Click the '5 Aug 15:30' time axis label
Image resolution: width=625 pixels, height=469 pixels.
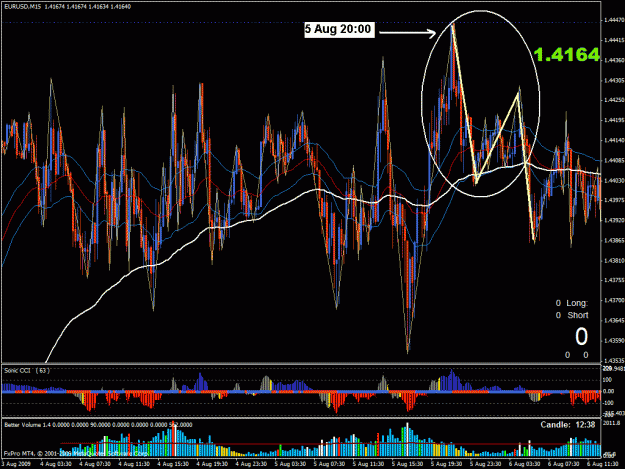pyautogui.click(x=407, y=464)
